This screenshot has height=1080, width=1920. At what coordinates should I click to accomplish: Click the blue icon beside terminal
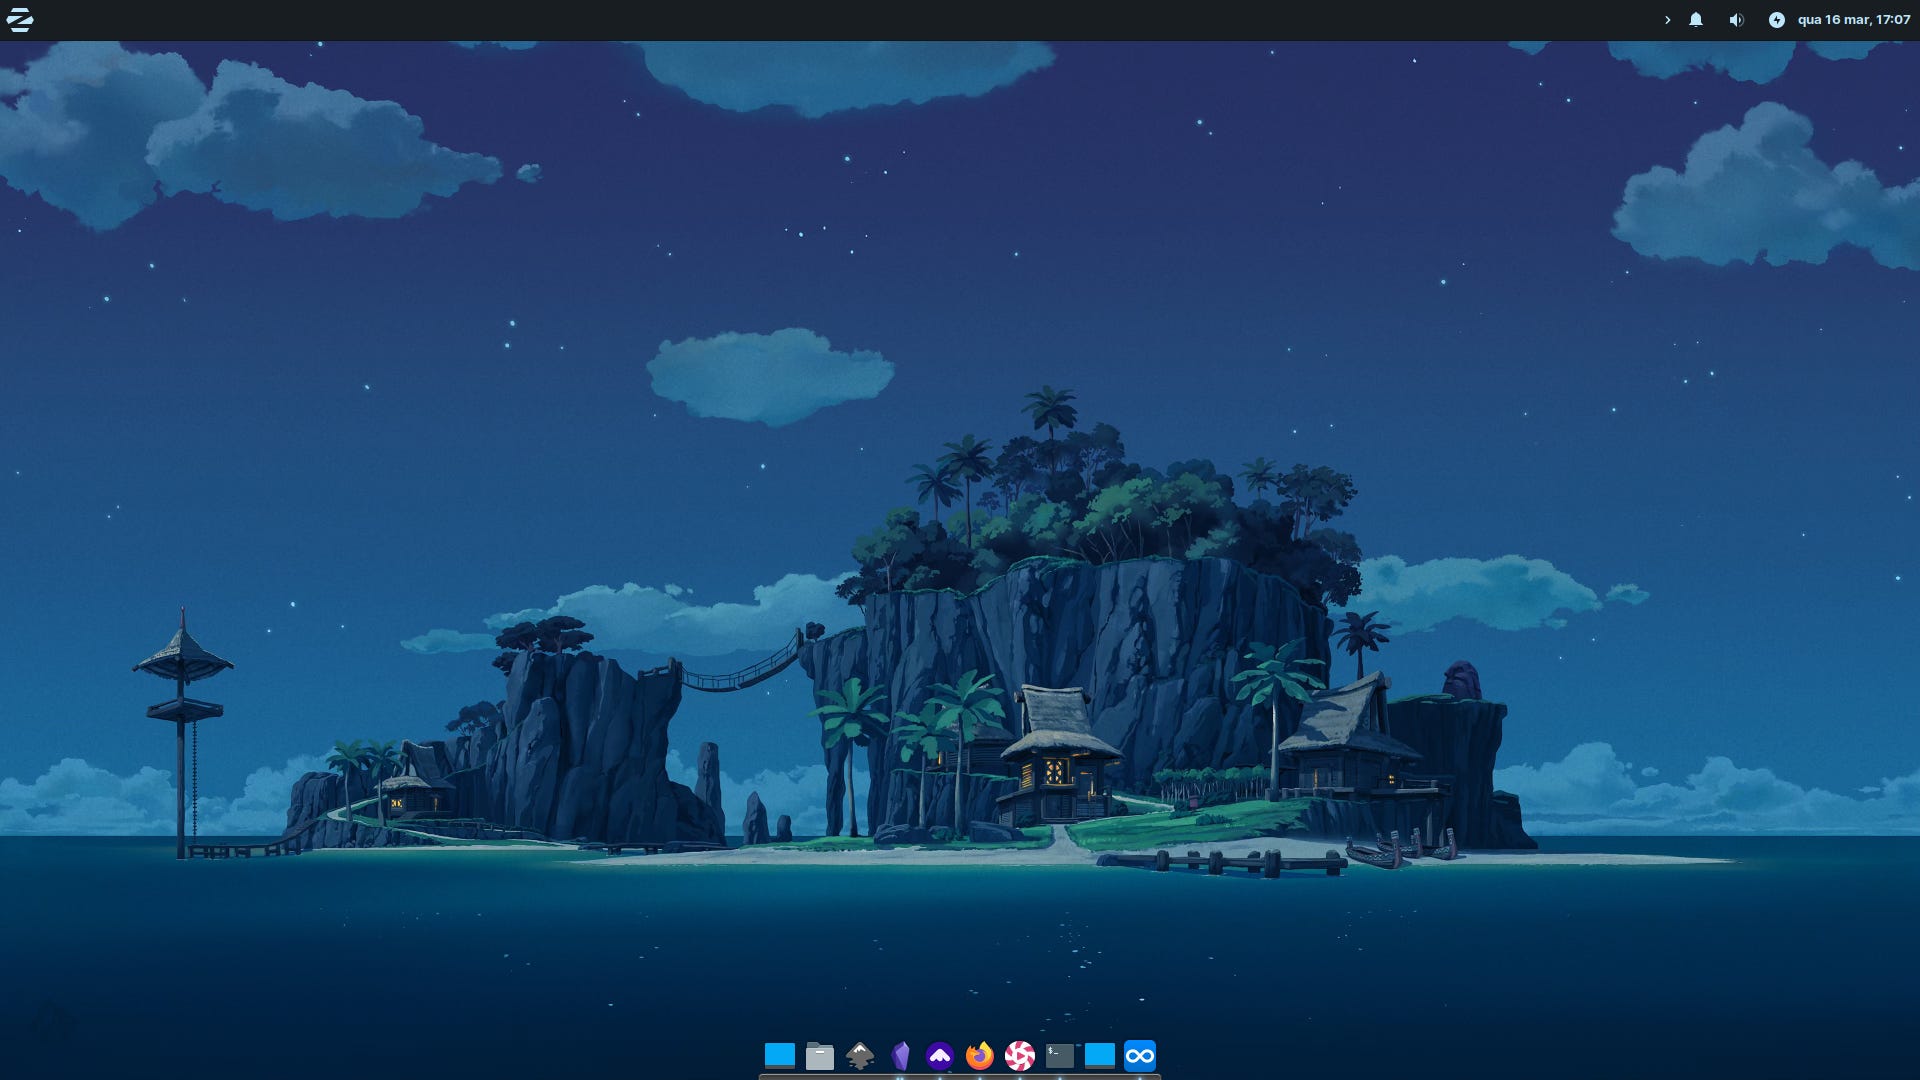pos(1100,1055)
